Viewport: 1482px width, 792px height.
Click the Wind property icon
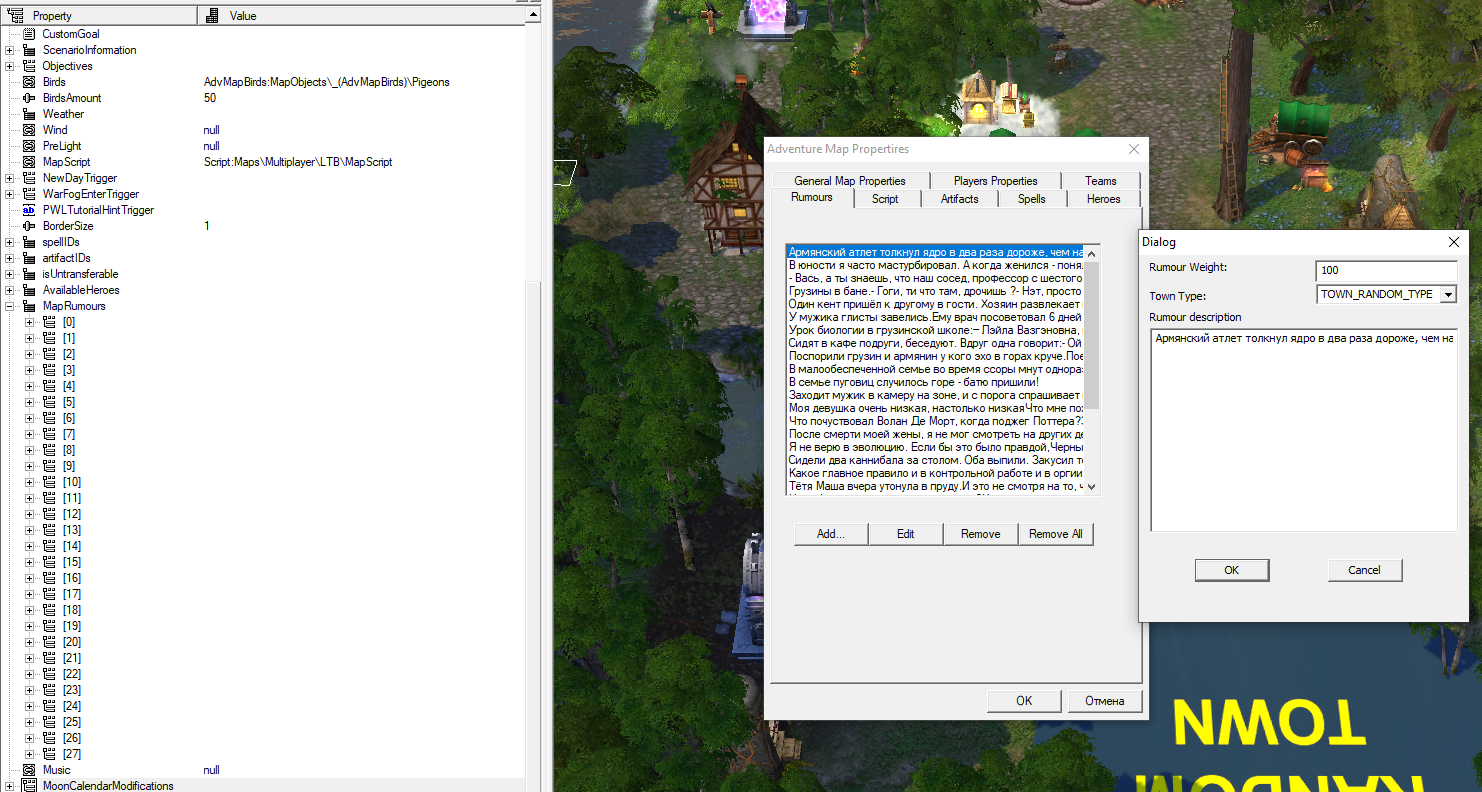coord(29,130)
